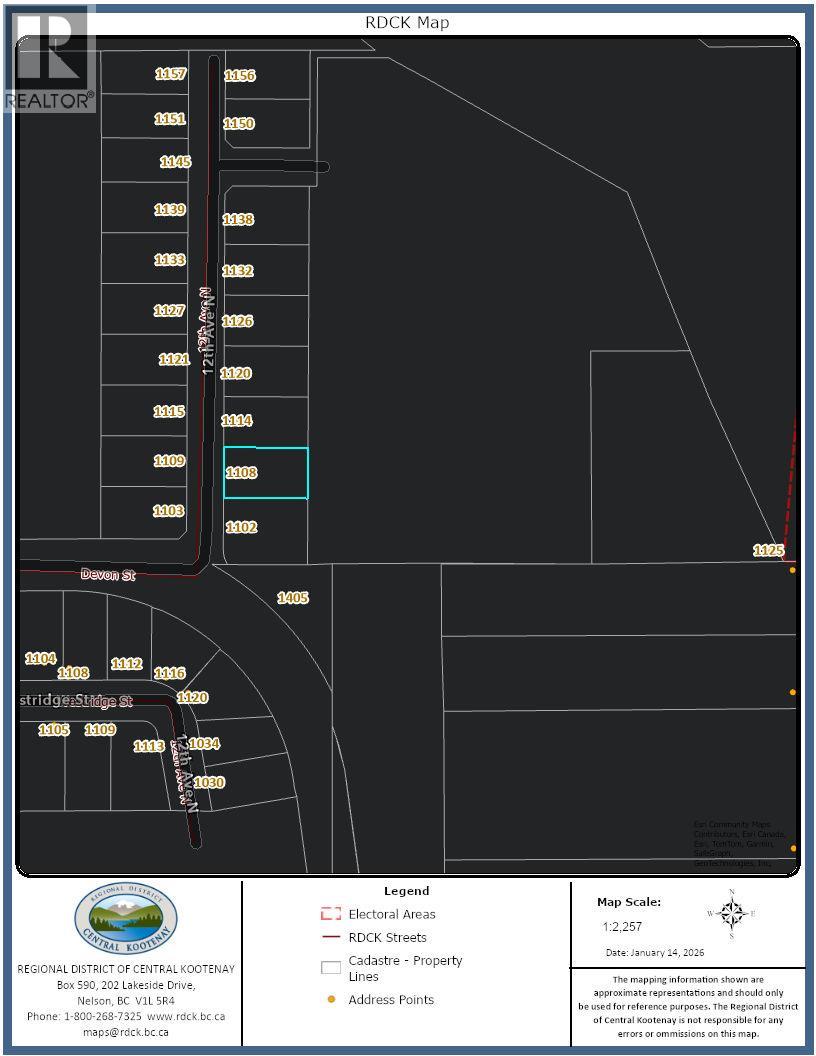Select parcel 1034 on the map
The height and width of the screenshot is (1056, 816).
coord(203,744)
